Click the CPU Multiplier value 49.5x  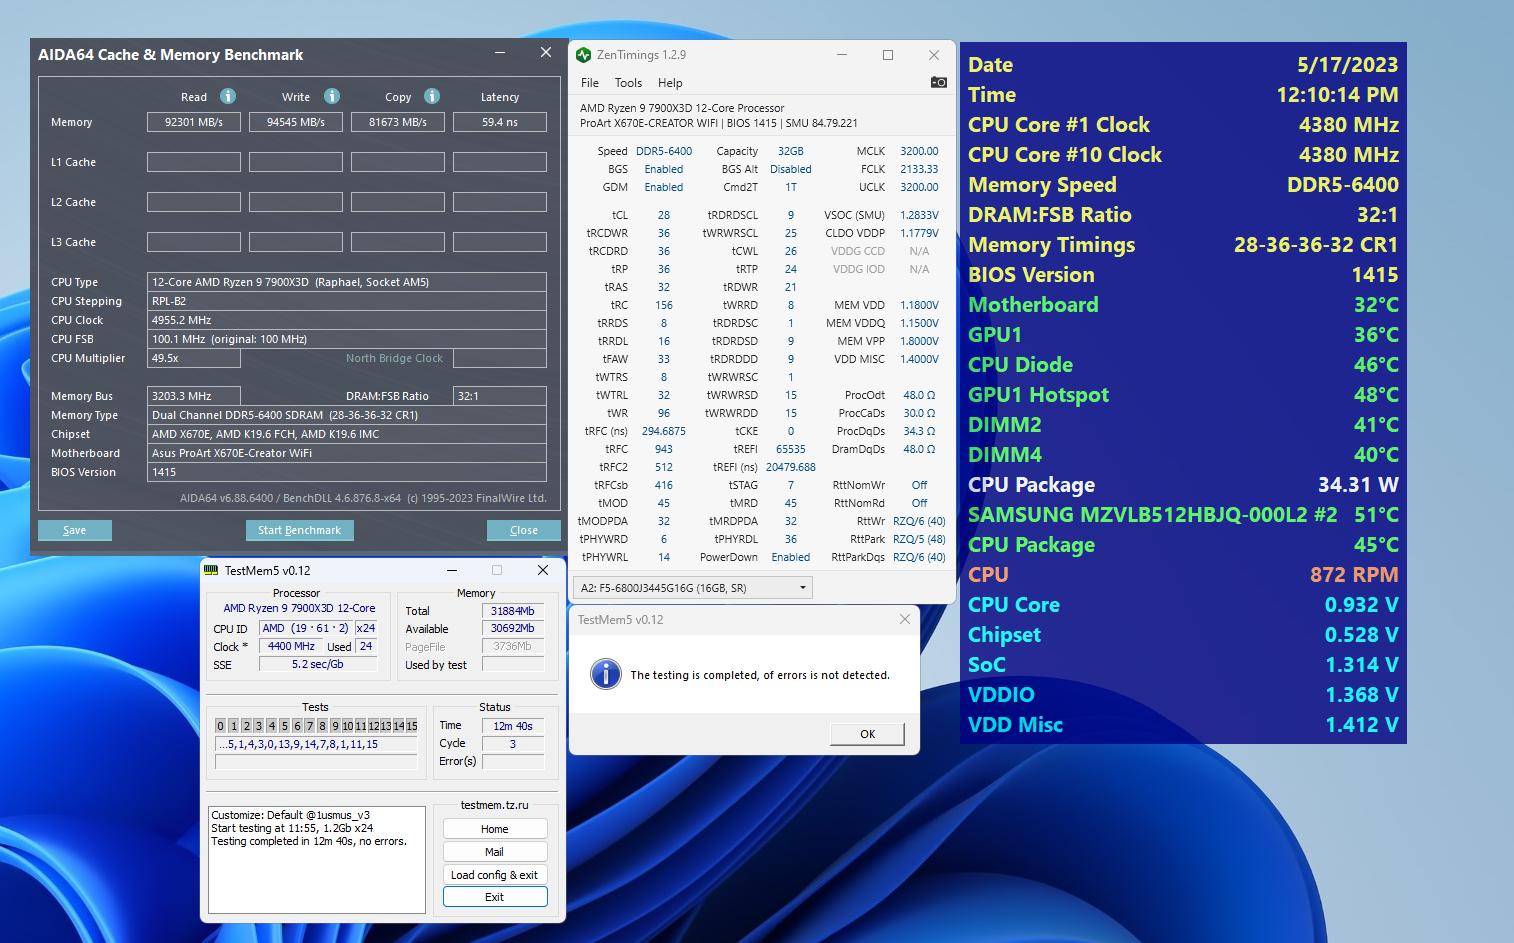tap(194, 358)
